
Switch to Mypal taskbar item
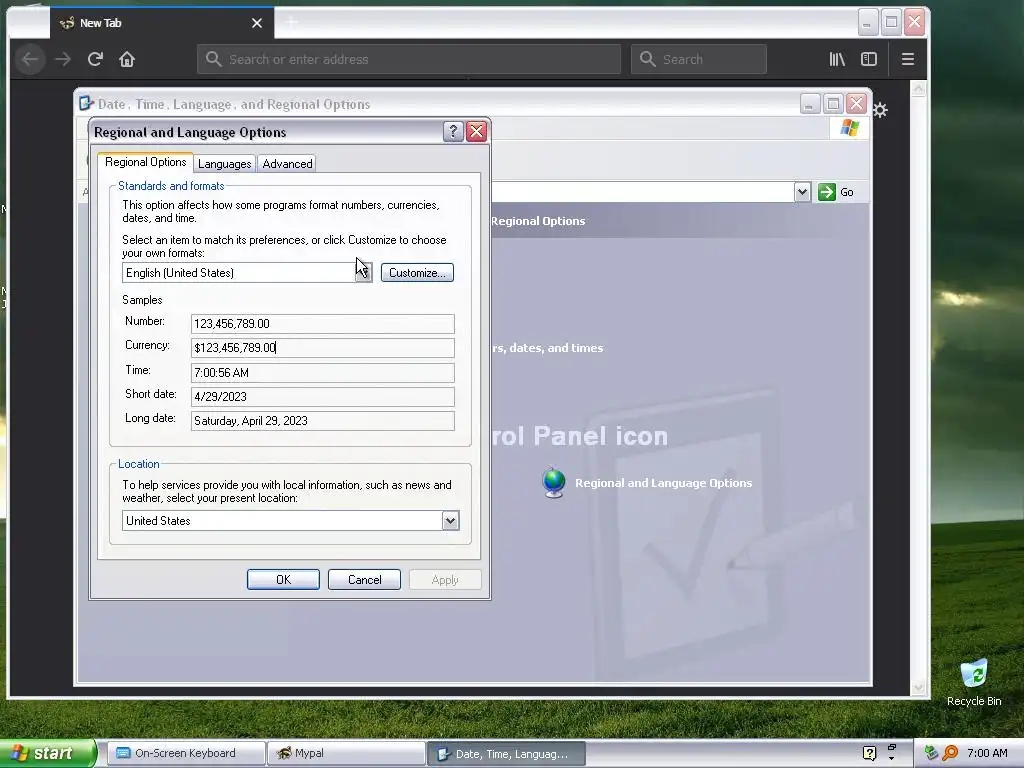click(x=346, y=753)
